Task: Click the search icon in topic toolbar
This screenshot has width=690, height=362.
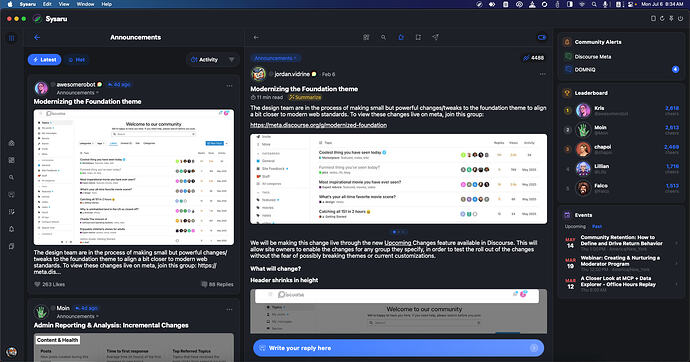Action: tap(383, 37)
